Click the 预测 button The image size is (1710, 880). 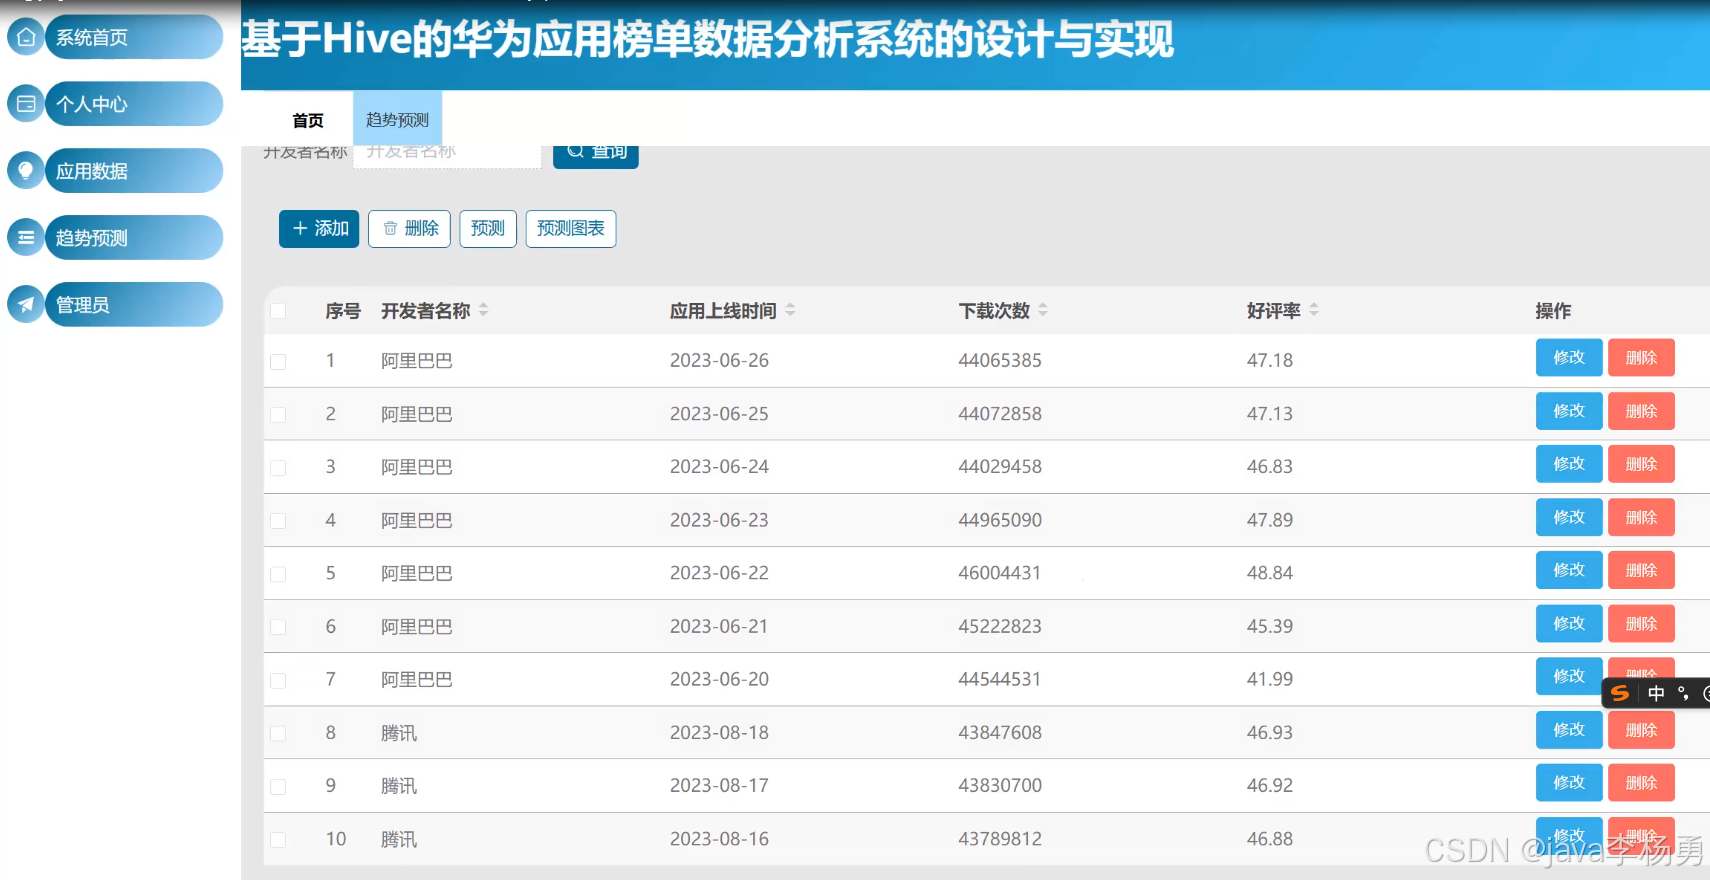(488, 228)
